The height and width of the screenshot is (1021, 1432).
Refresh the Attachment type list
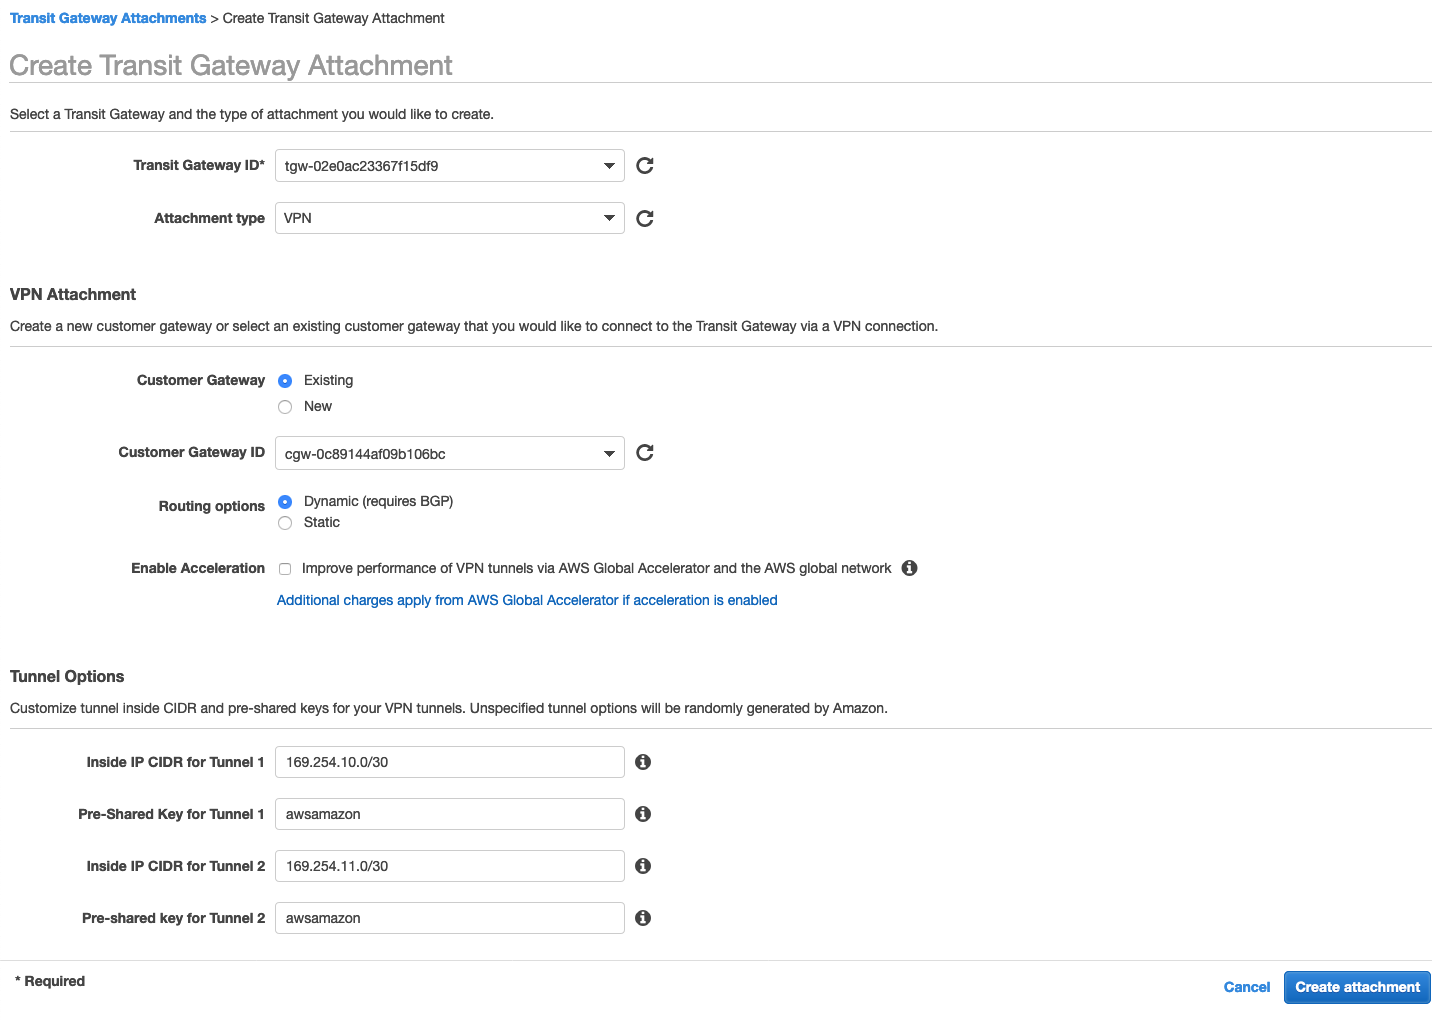[645, 218]
